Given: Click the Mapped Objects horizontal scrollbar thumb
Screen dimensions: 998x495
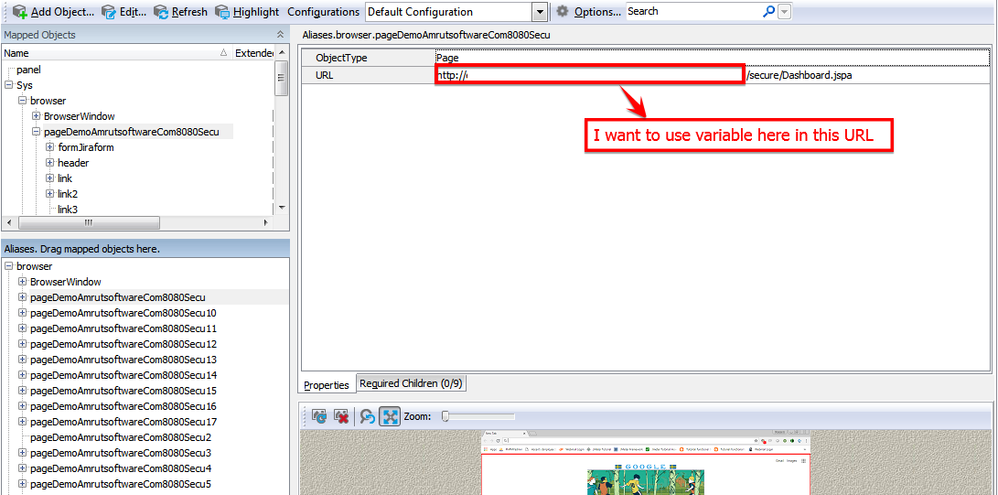Looking at the screenshot, I should tap(88, 223).
